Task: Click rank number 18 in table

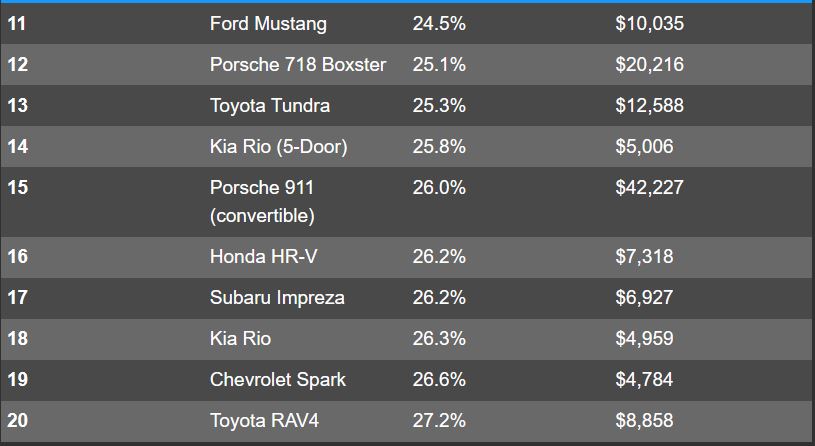Action: (18, 339)
